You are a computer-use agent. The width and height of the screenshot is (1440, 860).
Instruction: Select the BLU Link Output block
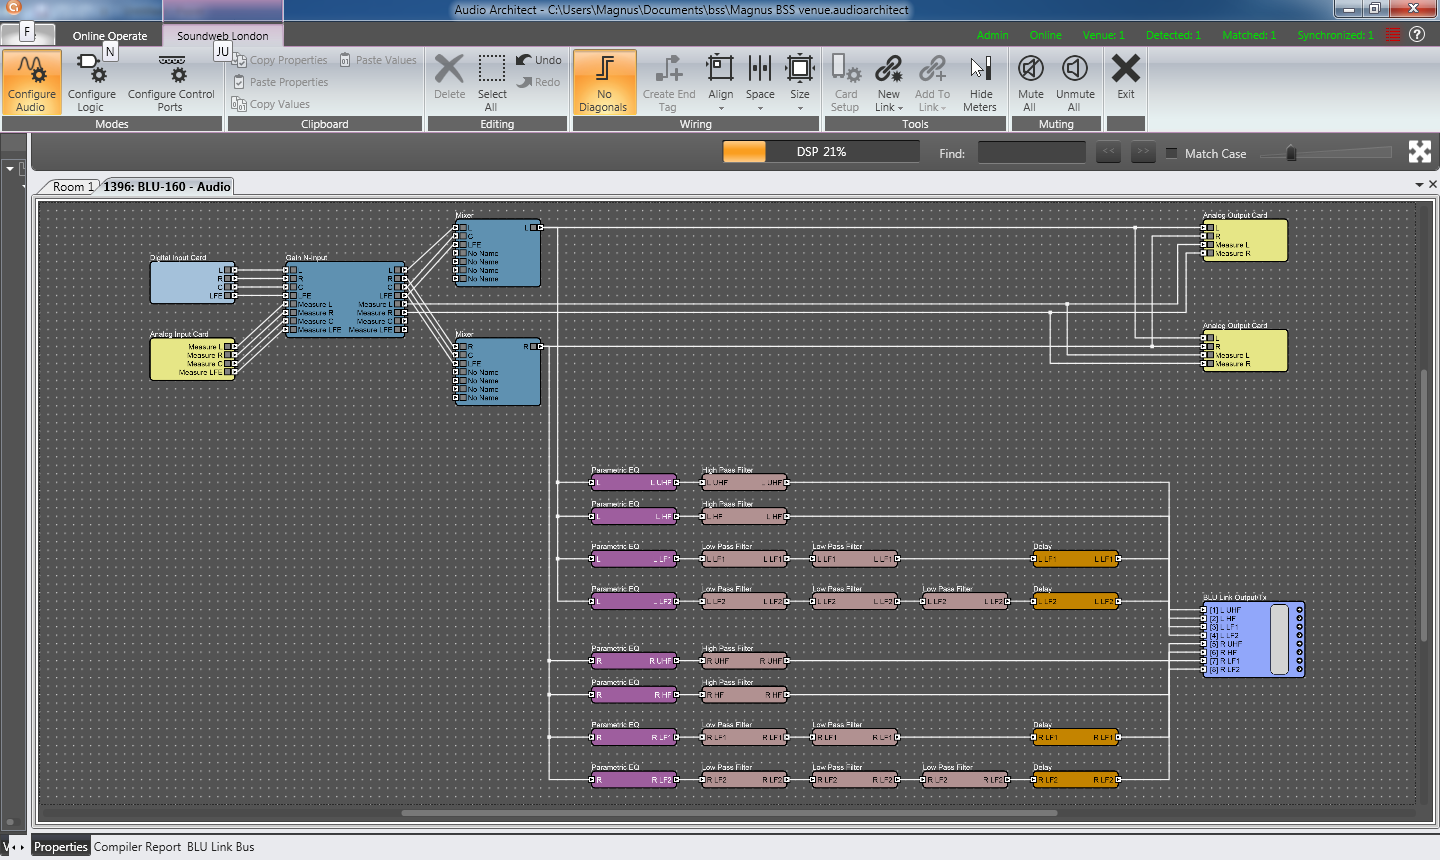tap(1253, 640)
